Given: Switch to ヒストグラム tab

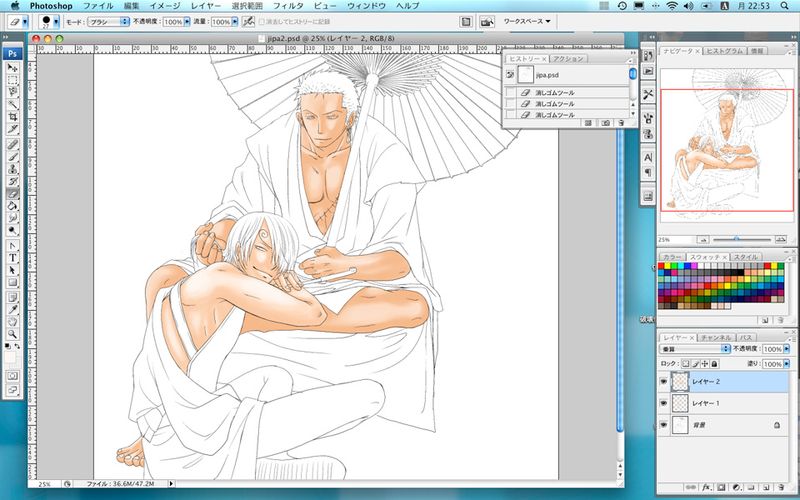Looking at the screenshot, I should coord(724,51).
